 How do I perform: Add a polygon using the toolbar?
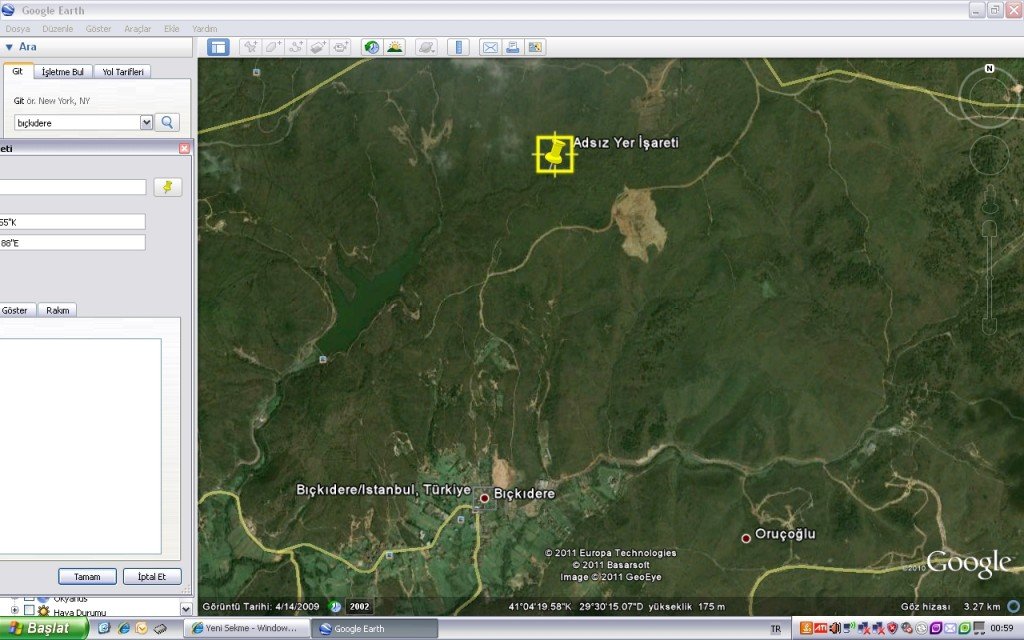273,47
